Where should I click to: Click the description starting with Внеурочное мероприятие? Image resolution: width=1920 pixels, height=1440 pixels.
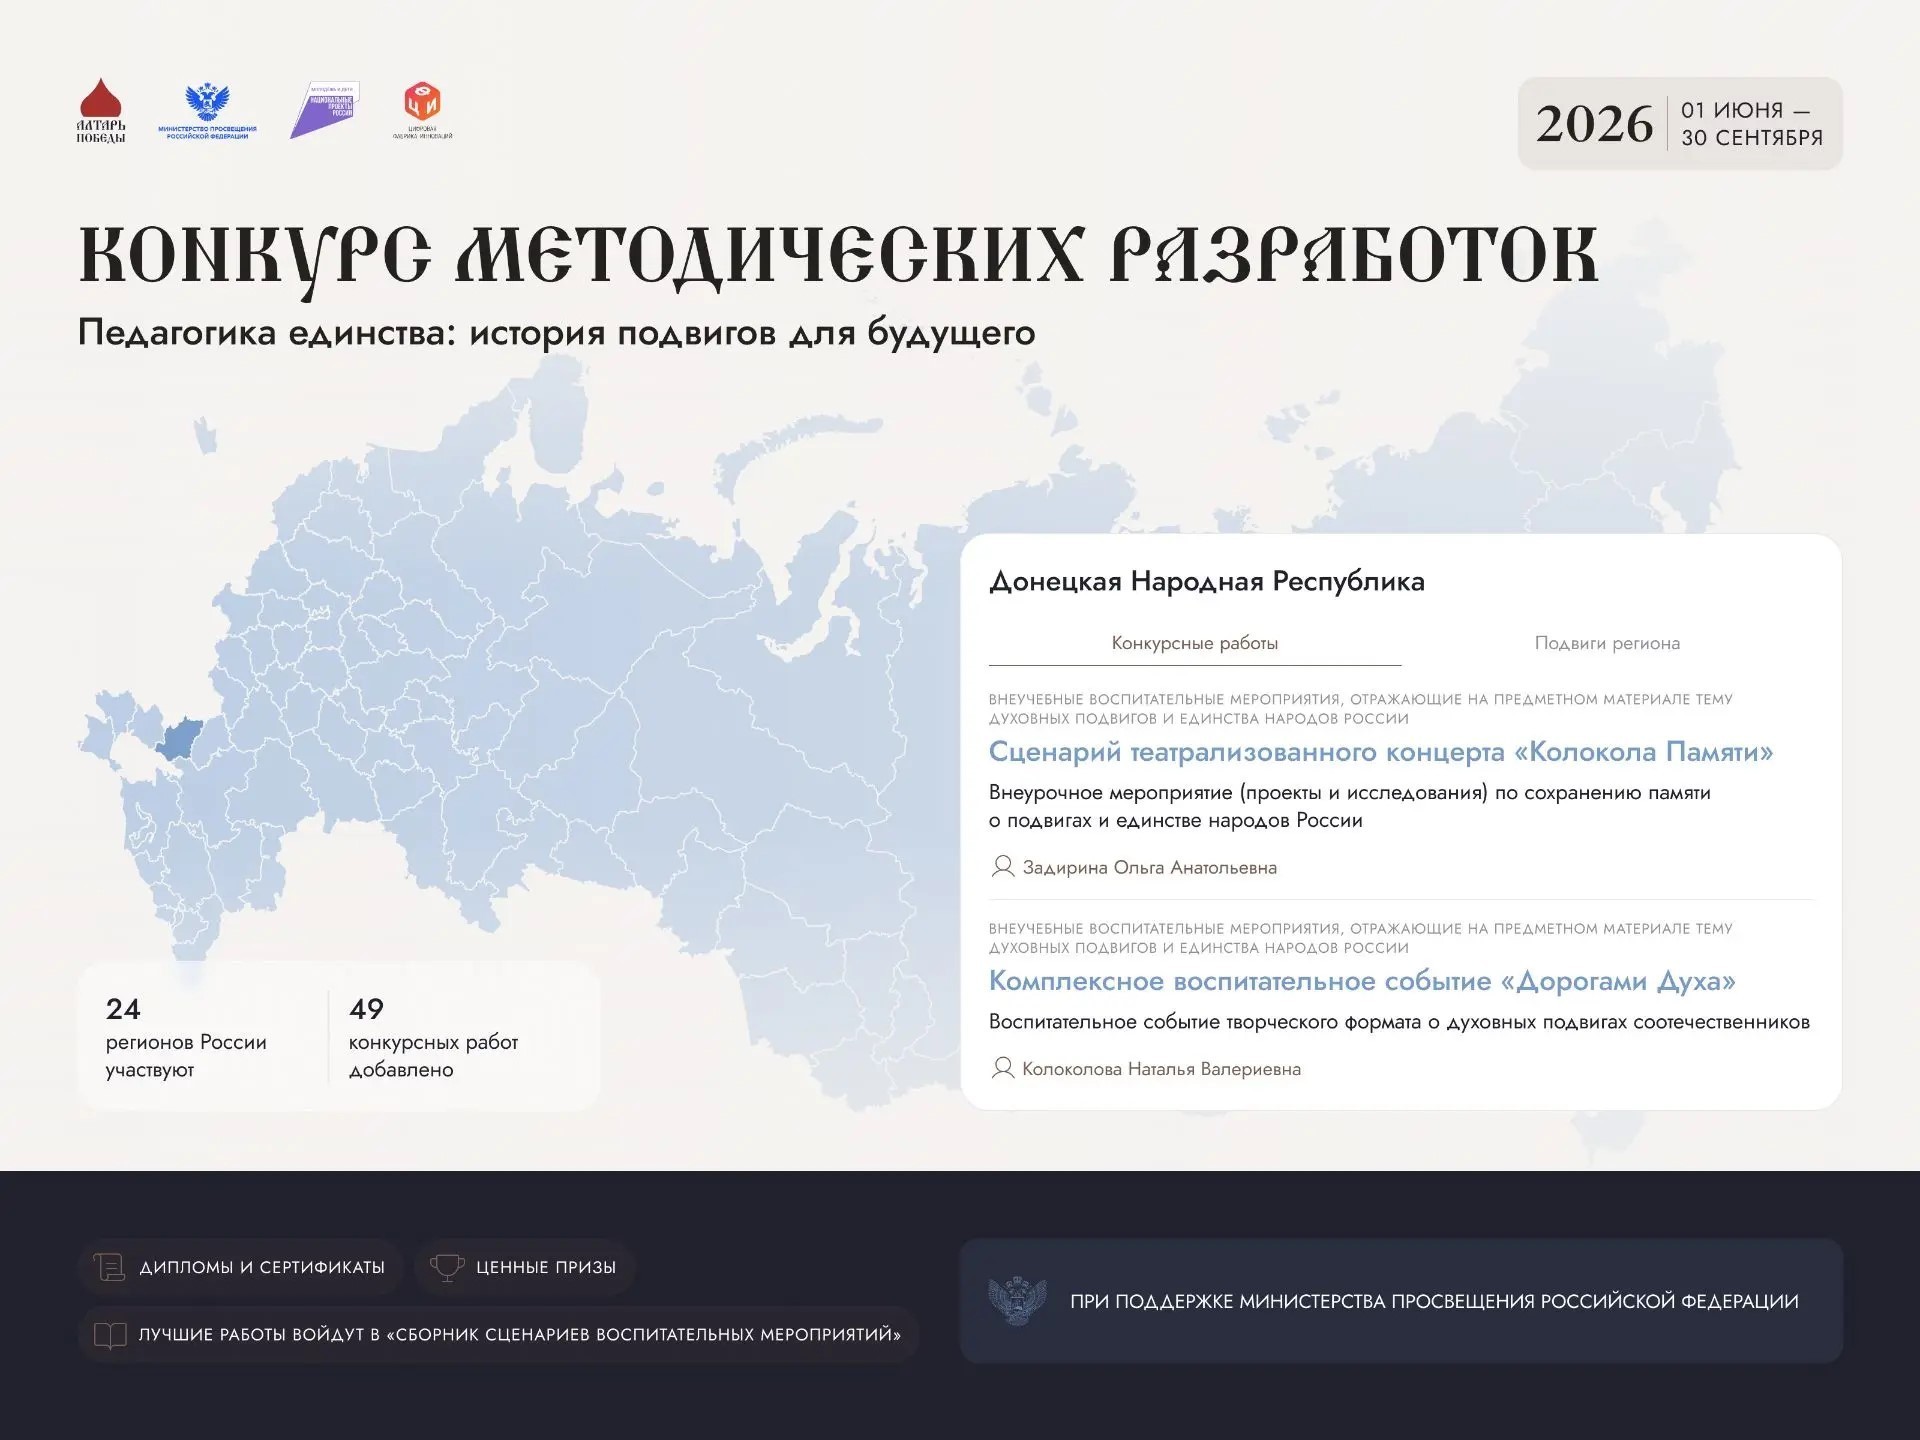coord(1350,806)
